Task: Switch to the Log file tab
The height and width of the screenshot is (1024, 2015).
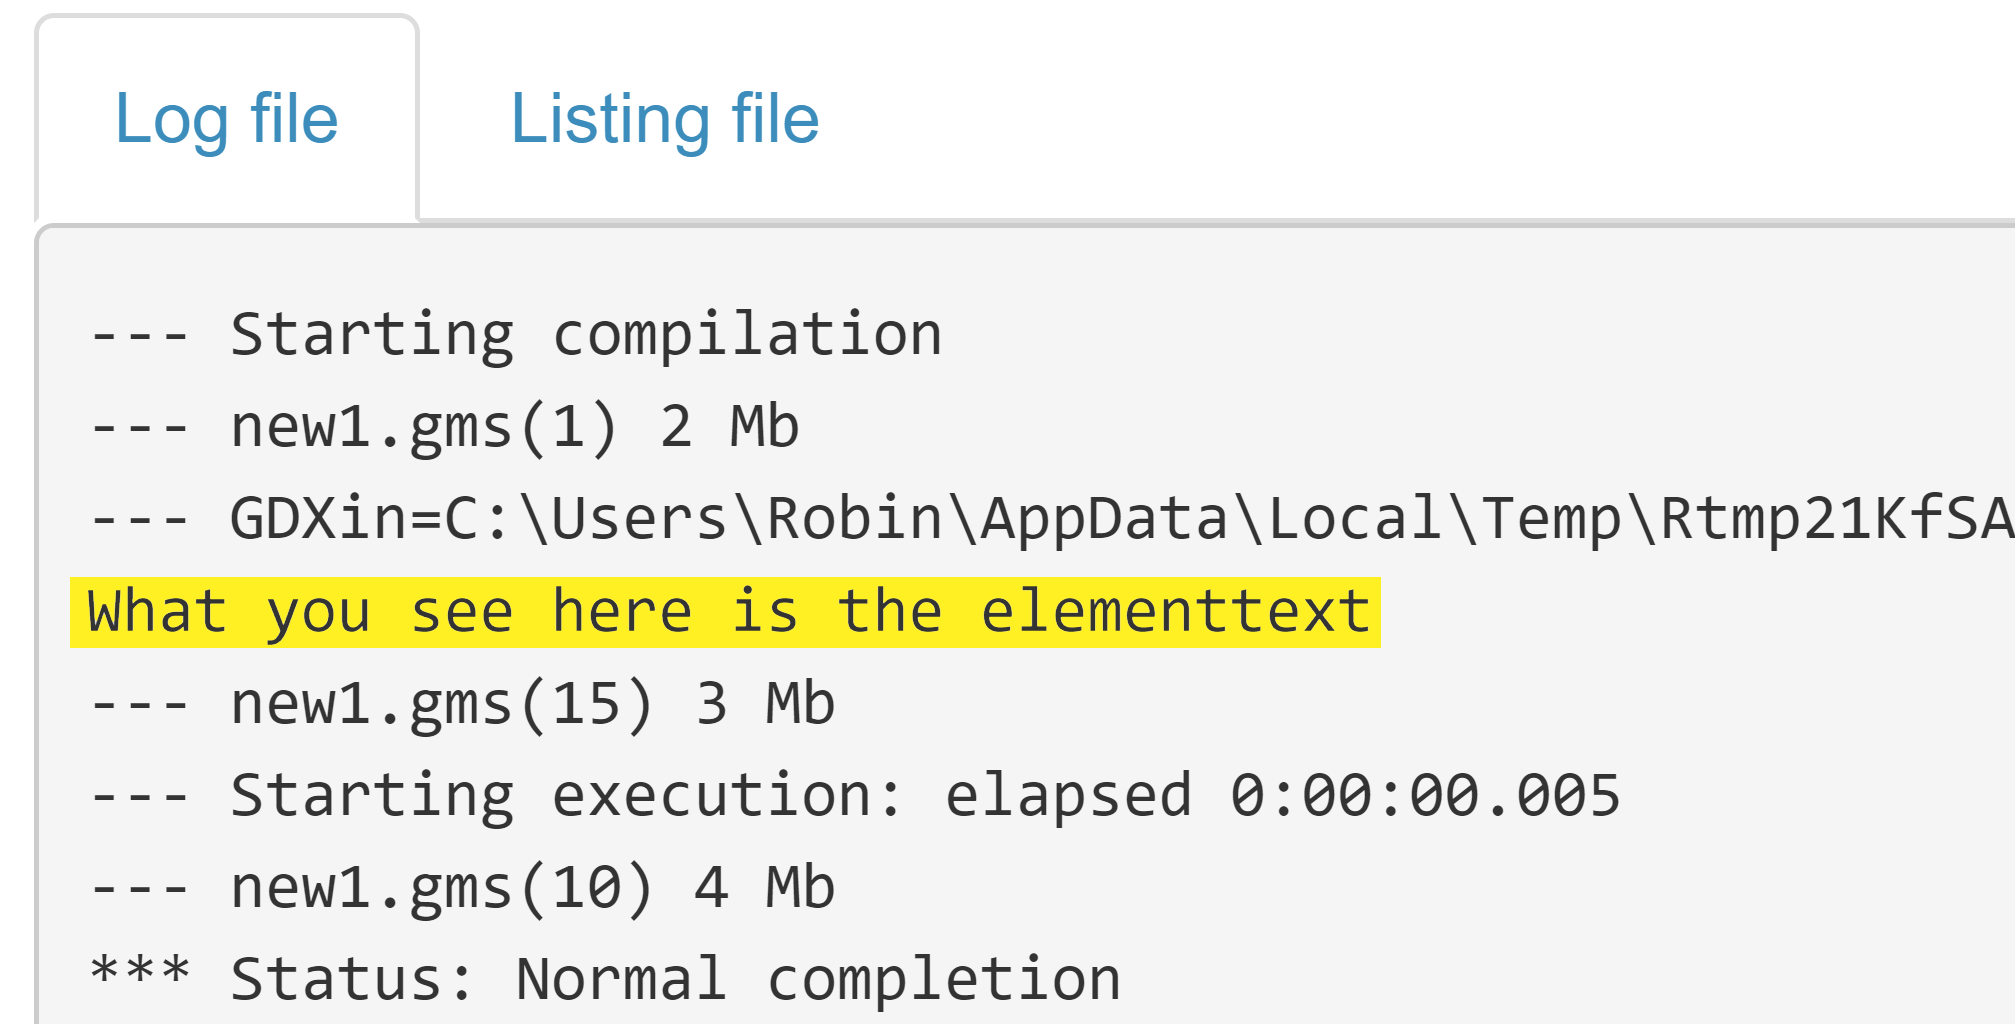Action: (x=227, y=119)
